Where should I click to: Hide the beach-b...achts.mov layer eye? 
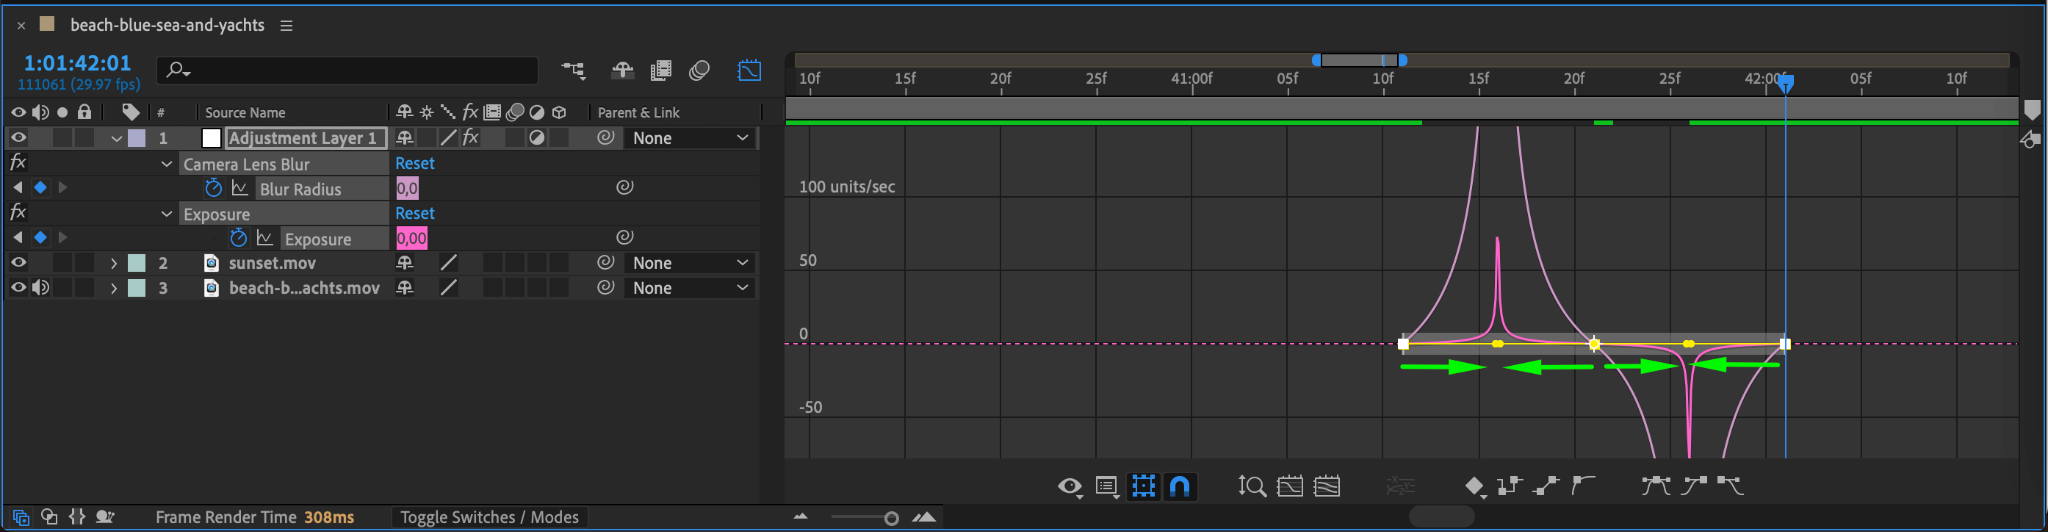coord(18,288)
